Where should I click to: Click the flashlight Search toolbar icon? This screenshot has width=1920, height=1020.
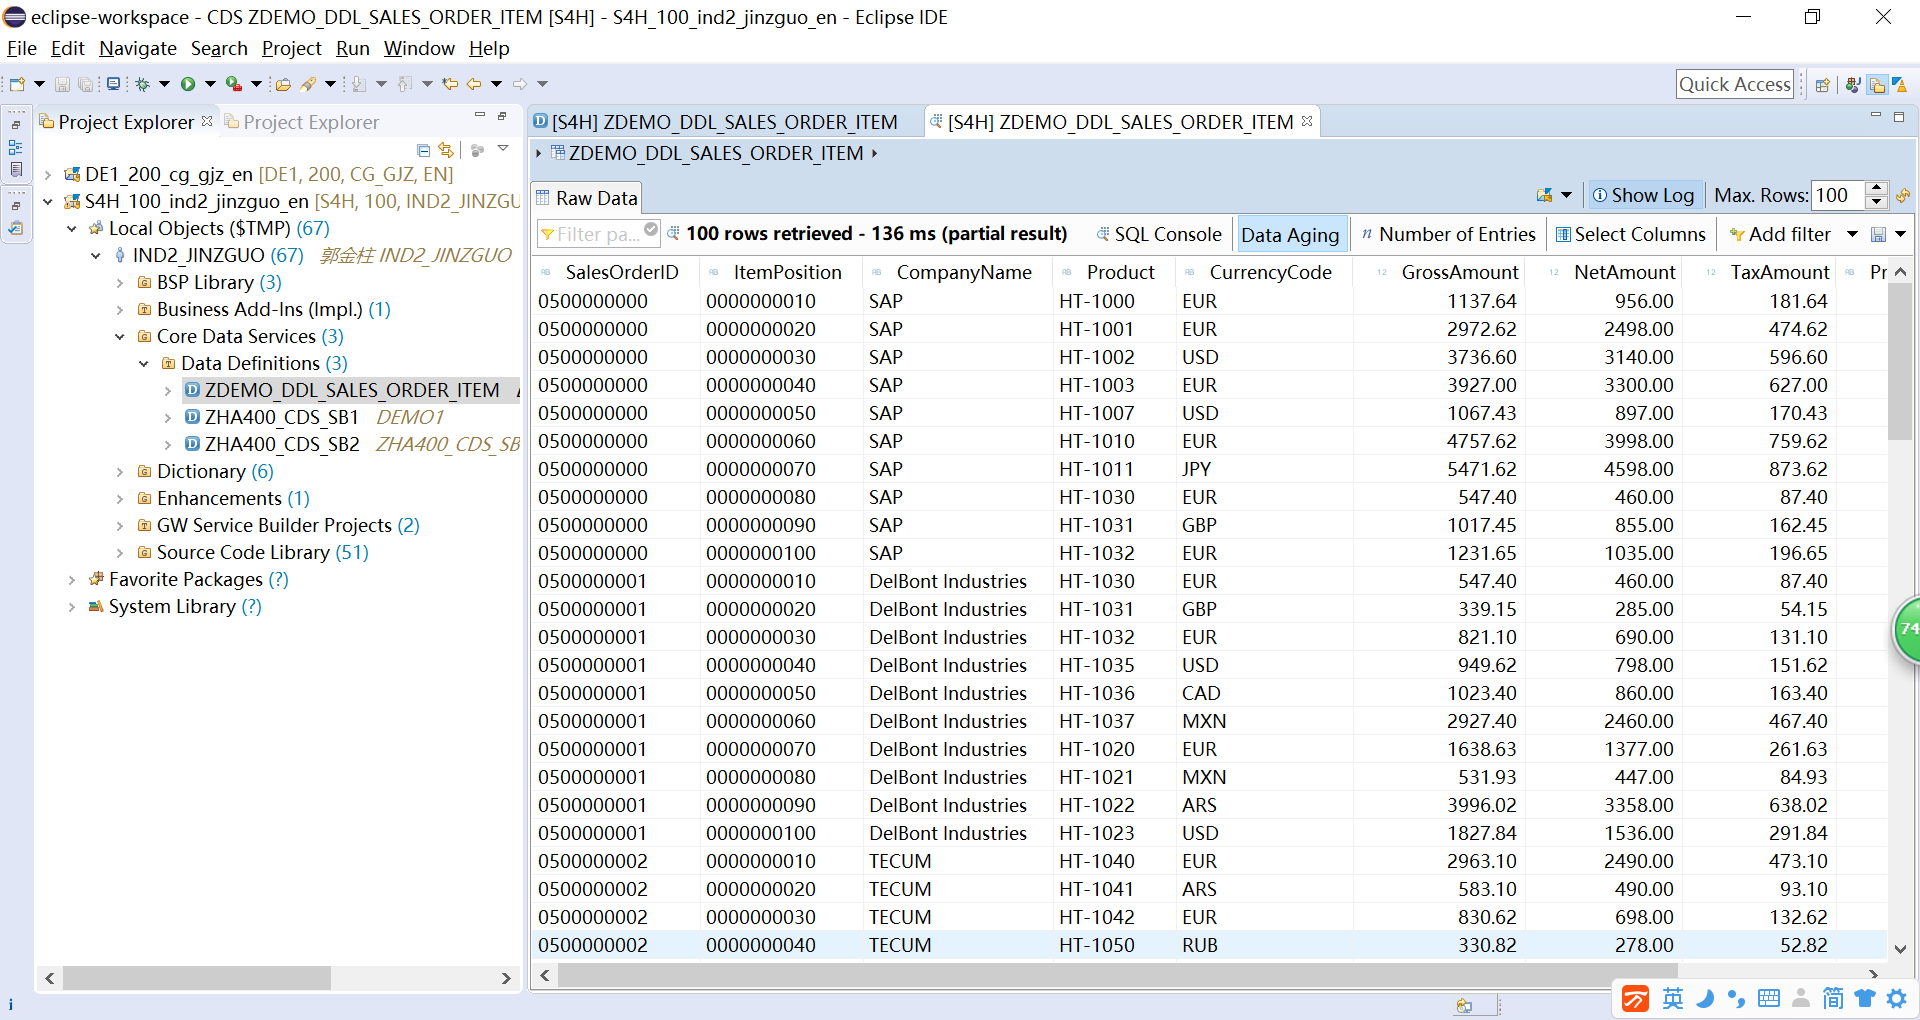click(x=308, y=84)
